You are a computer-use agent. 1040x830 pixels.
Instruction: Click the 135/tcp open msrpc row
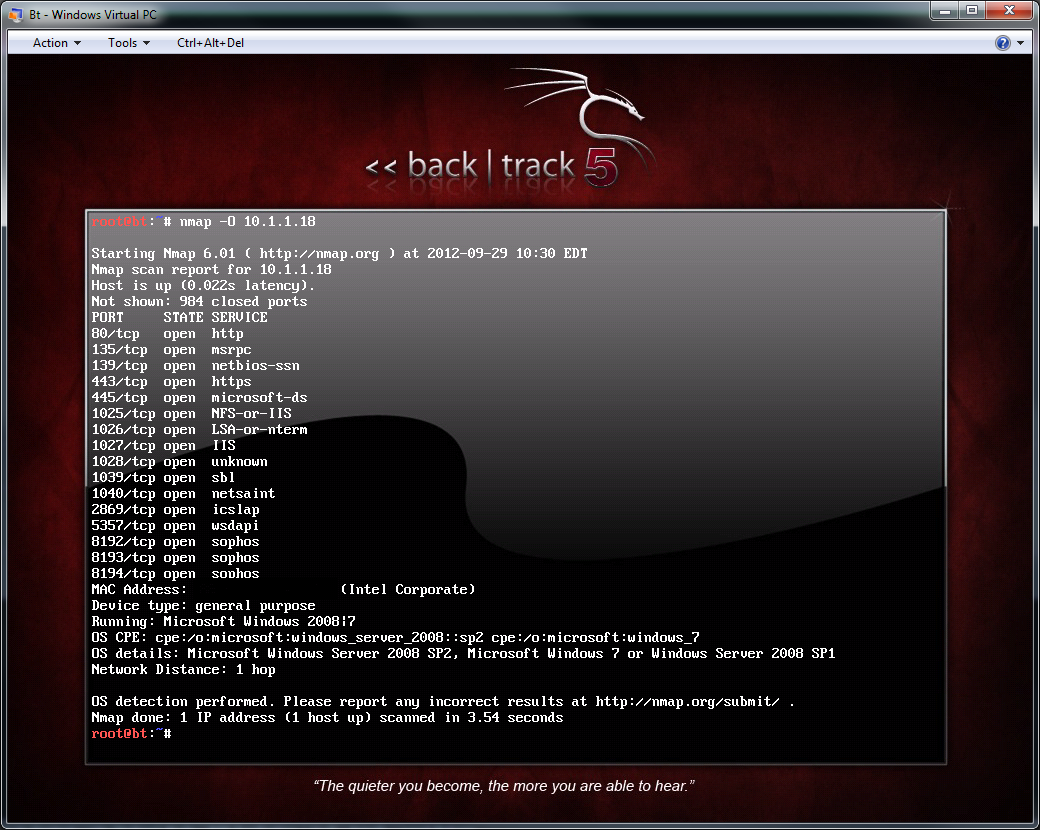pos(171,350)
